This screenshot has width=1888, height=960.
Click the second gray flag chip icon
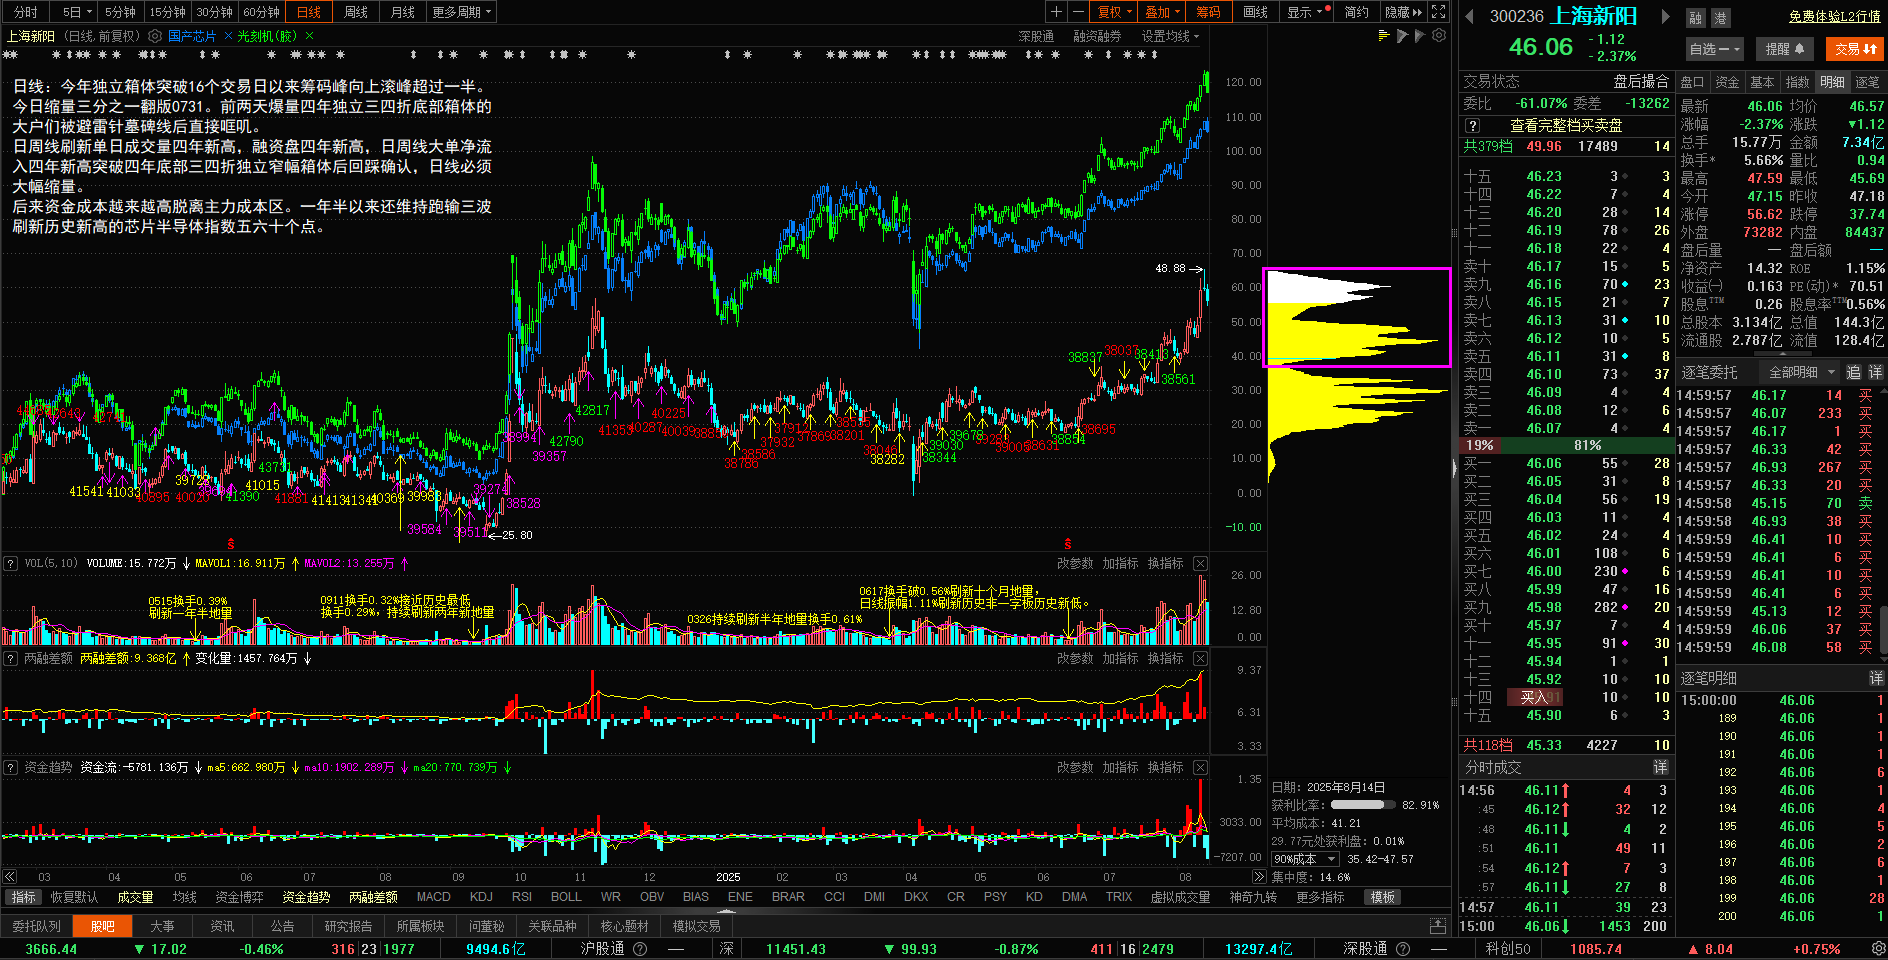(x=1420, y=35)
